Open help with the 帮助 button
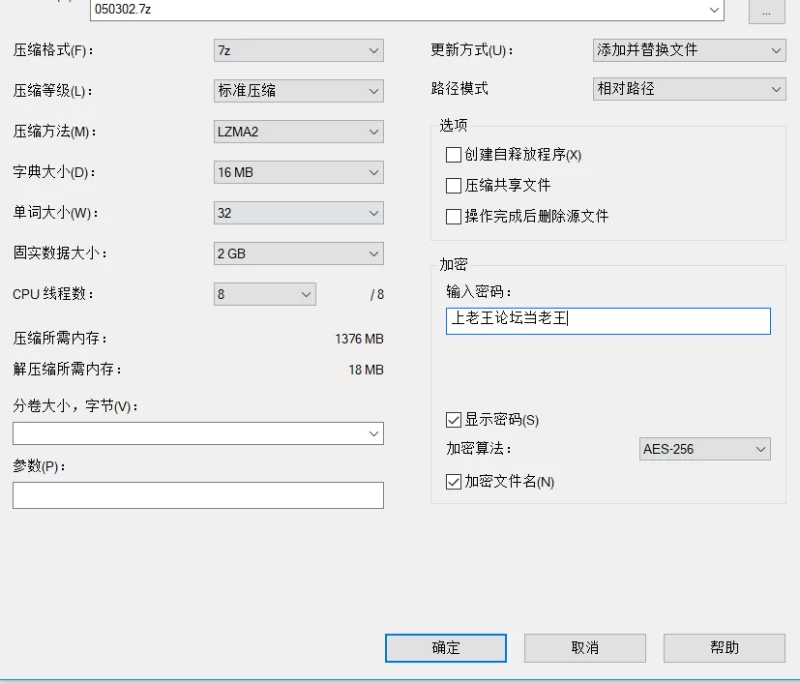The height and width of the screenshot is (684, 800). pos(724,648)
